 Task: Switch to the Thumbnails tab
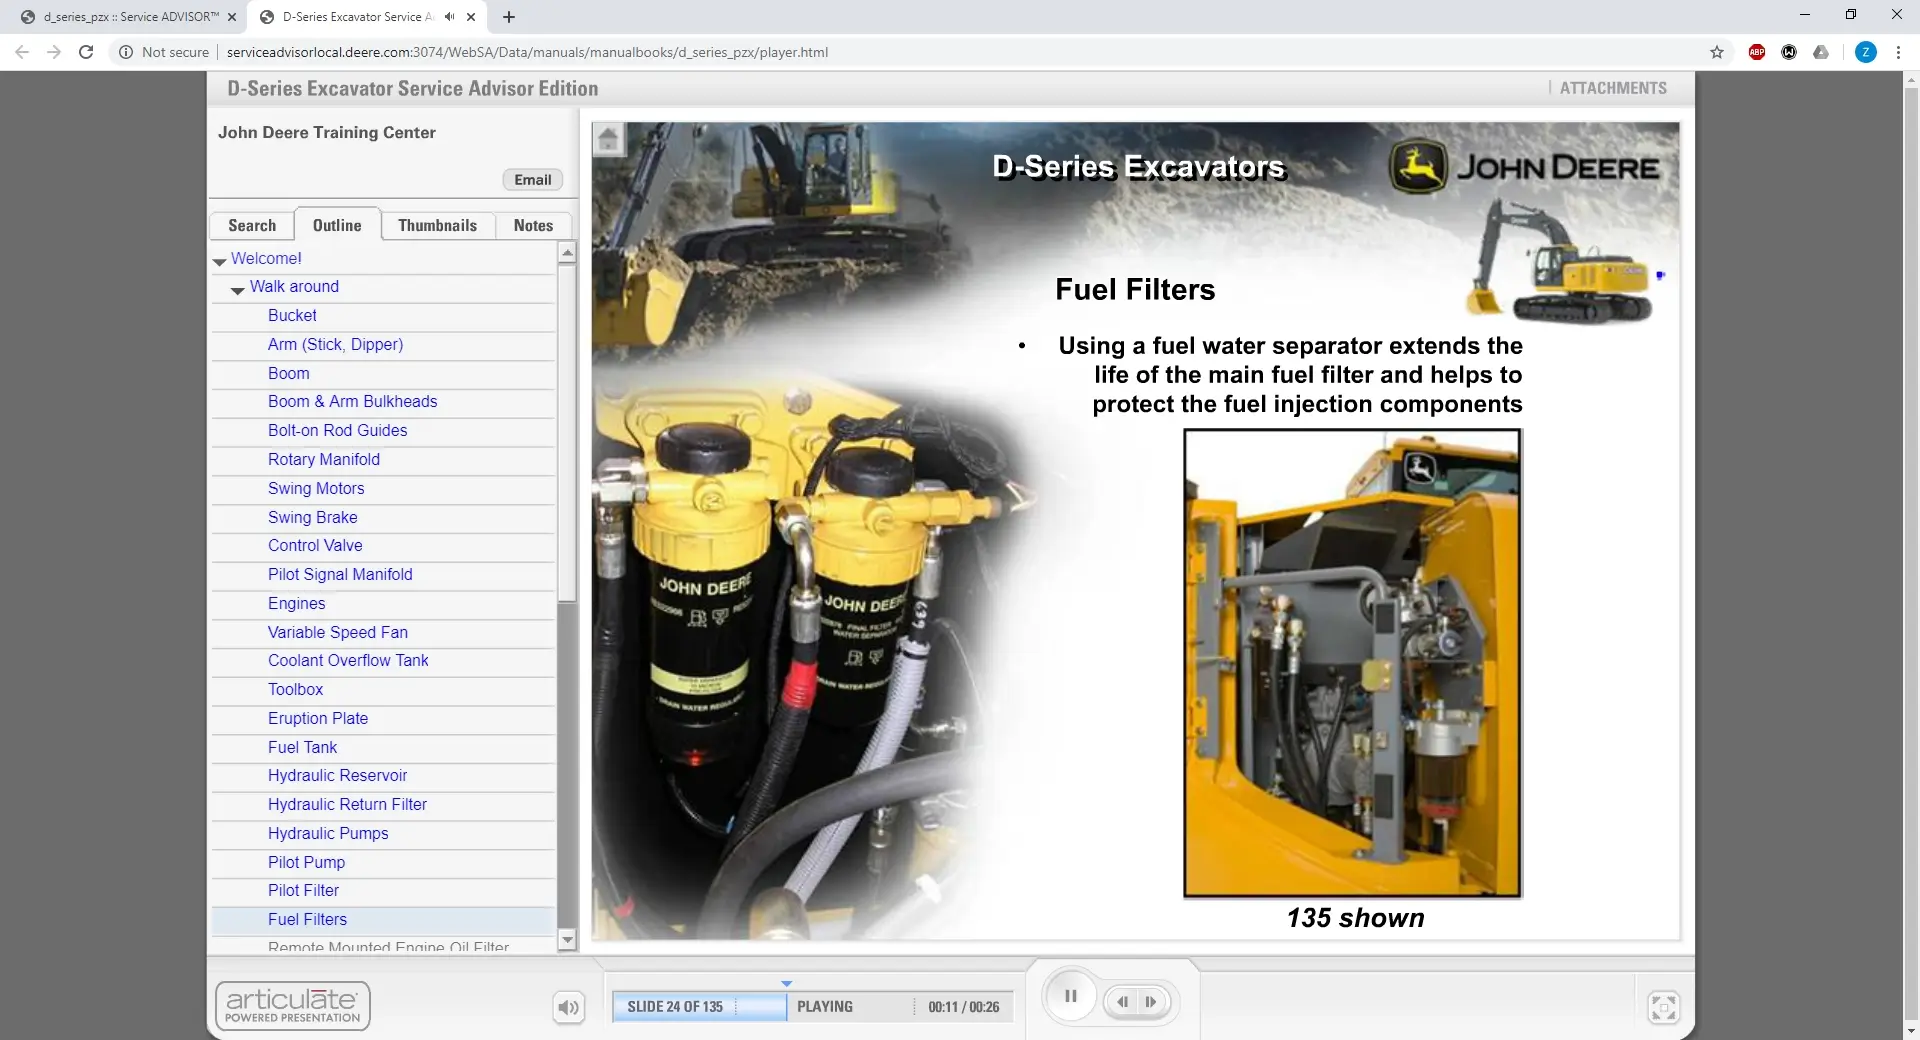click(437, 226)
